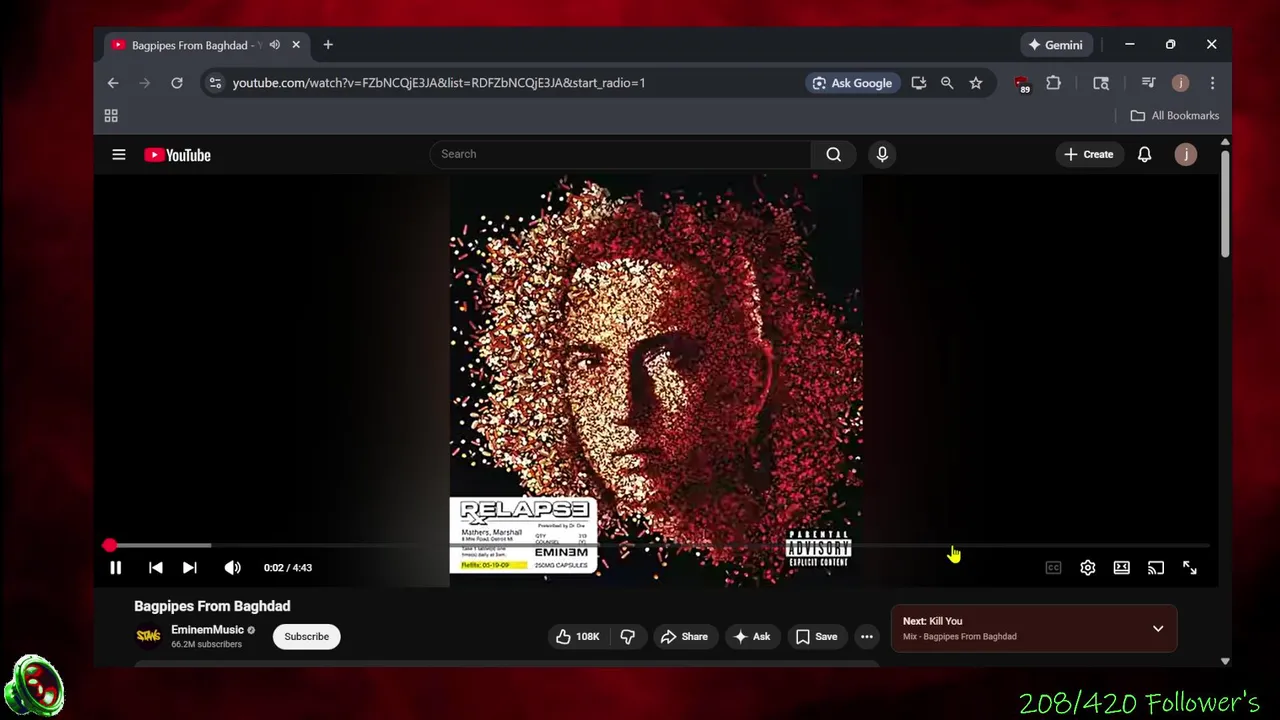
Task: Go forward in the browser
Action: coord(145,83)
